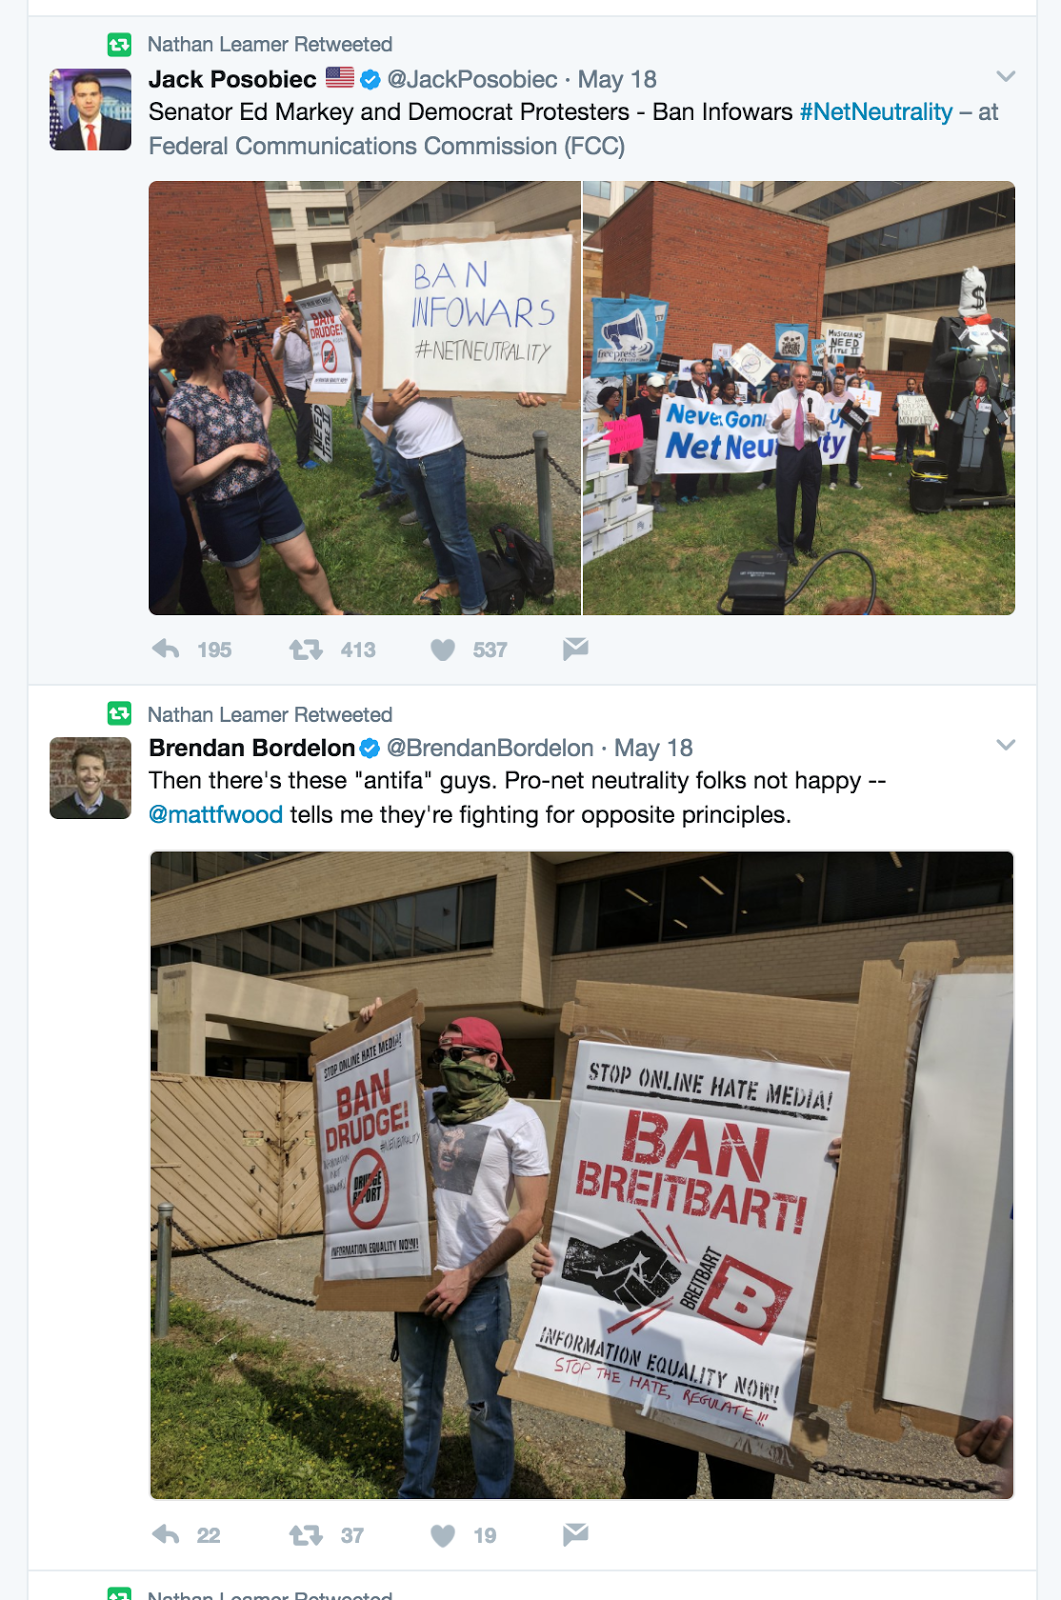
Task: View Brendan Bordelon's profile picture
Action: pyautogui.click(x=90, y=778)
